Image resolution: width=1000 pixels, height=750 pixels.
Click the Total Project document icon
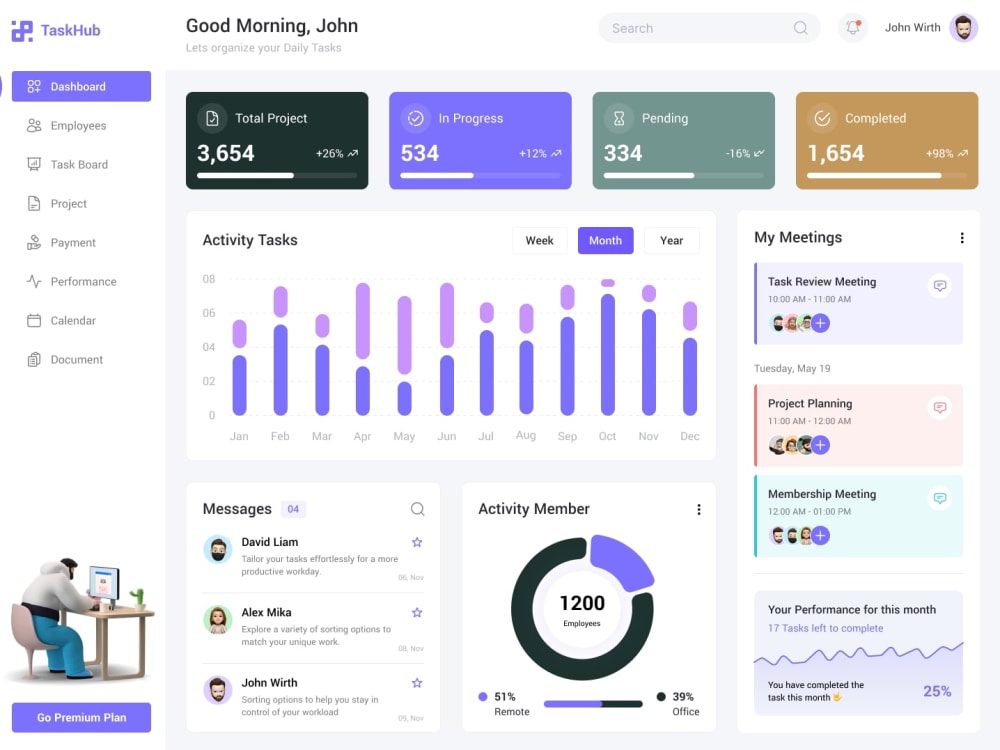pyautogui.click(x=212, y=118)
